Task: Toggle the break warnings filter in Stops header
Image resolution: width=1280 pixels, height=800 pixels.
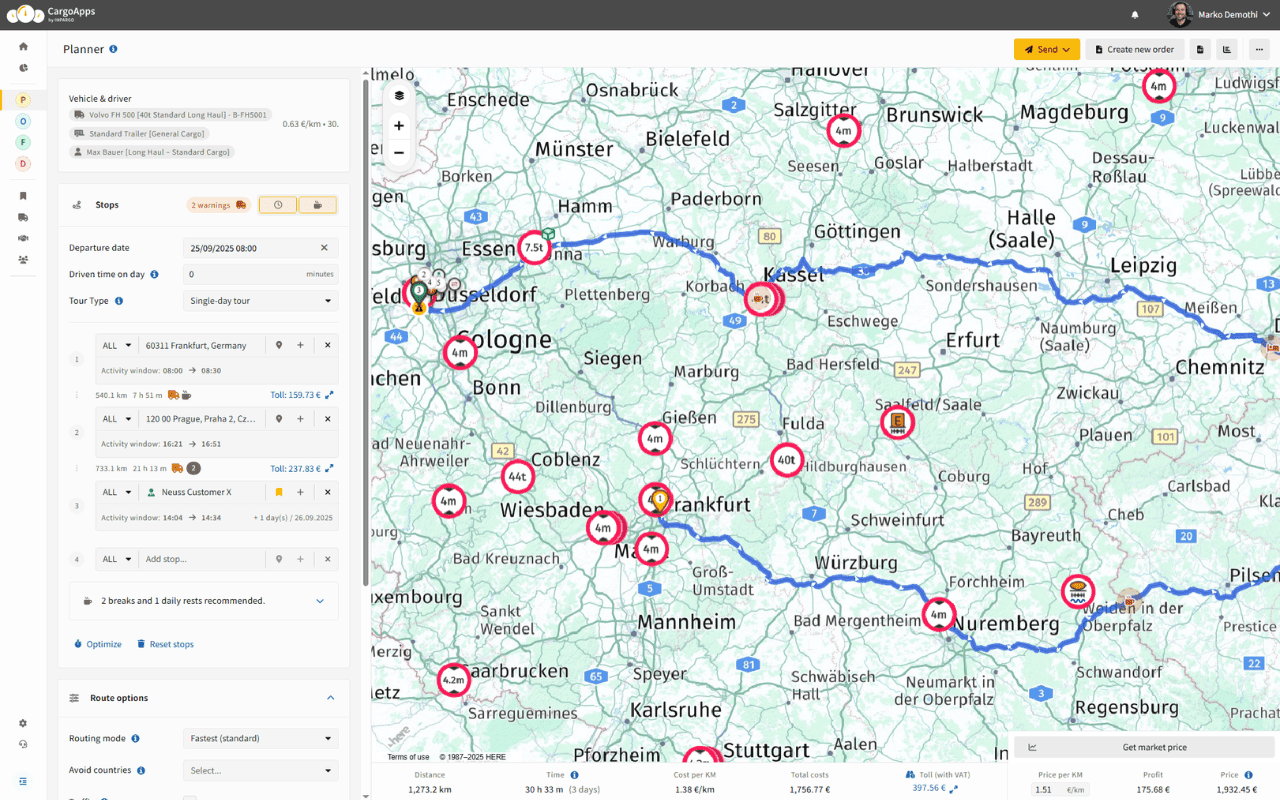Action: coord(317,204)
